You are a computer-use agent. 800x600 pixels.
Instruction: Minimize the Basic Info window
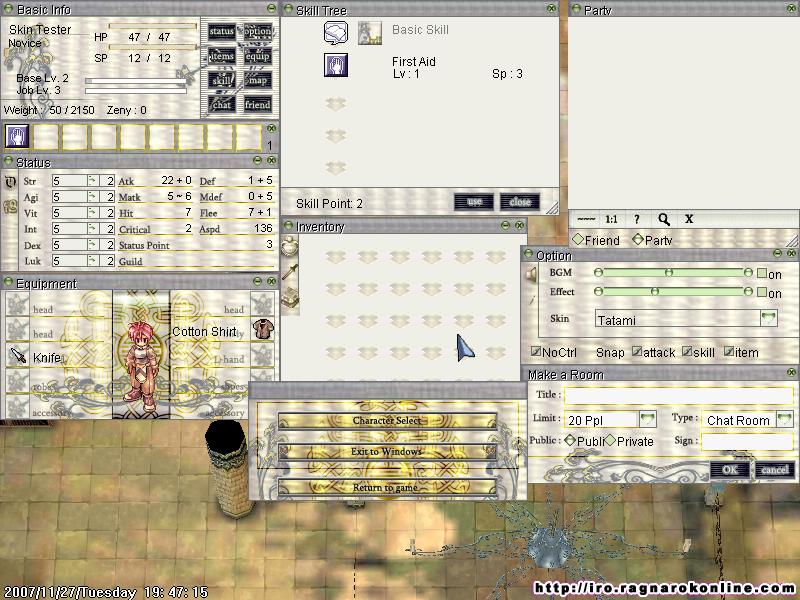[x=271, y=8]
